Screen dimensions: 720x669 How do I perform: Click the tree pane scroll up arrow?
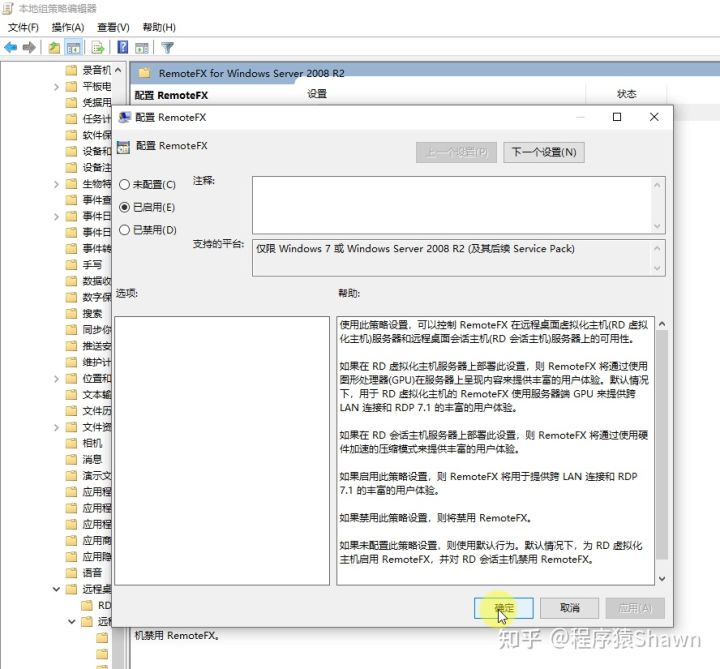[x=118, y=70]
